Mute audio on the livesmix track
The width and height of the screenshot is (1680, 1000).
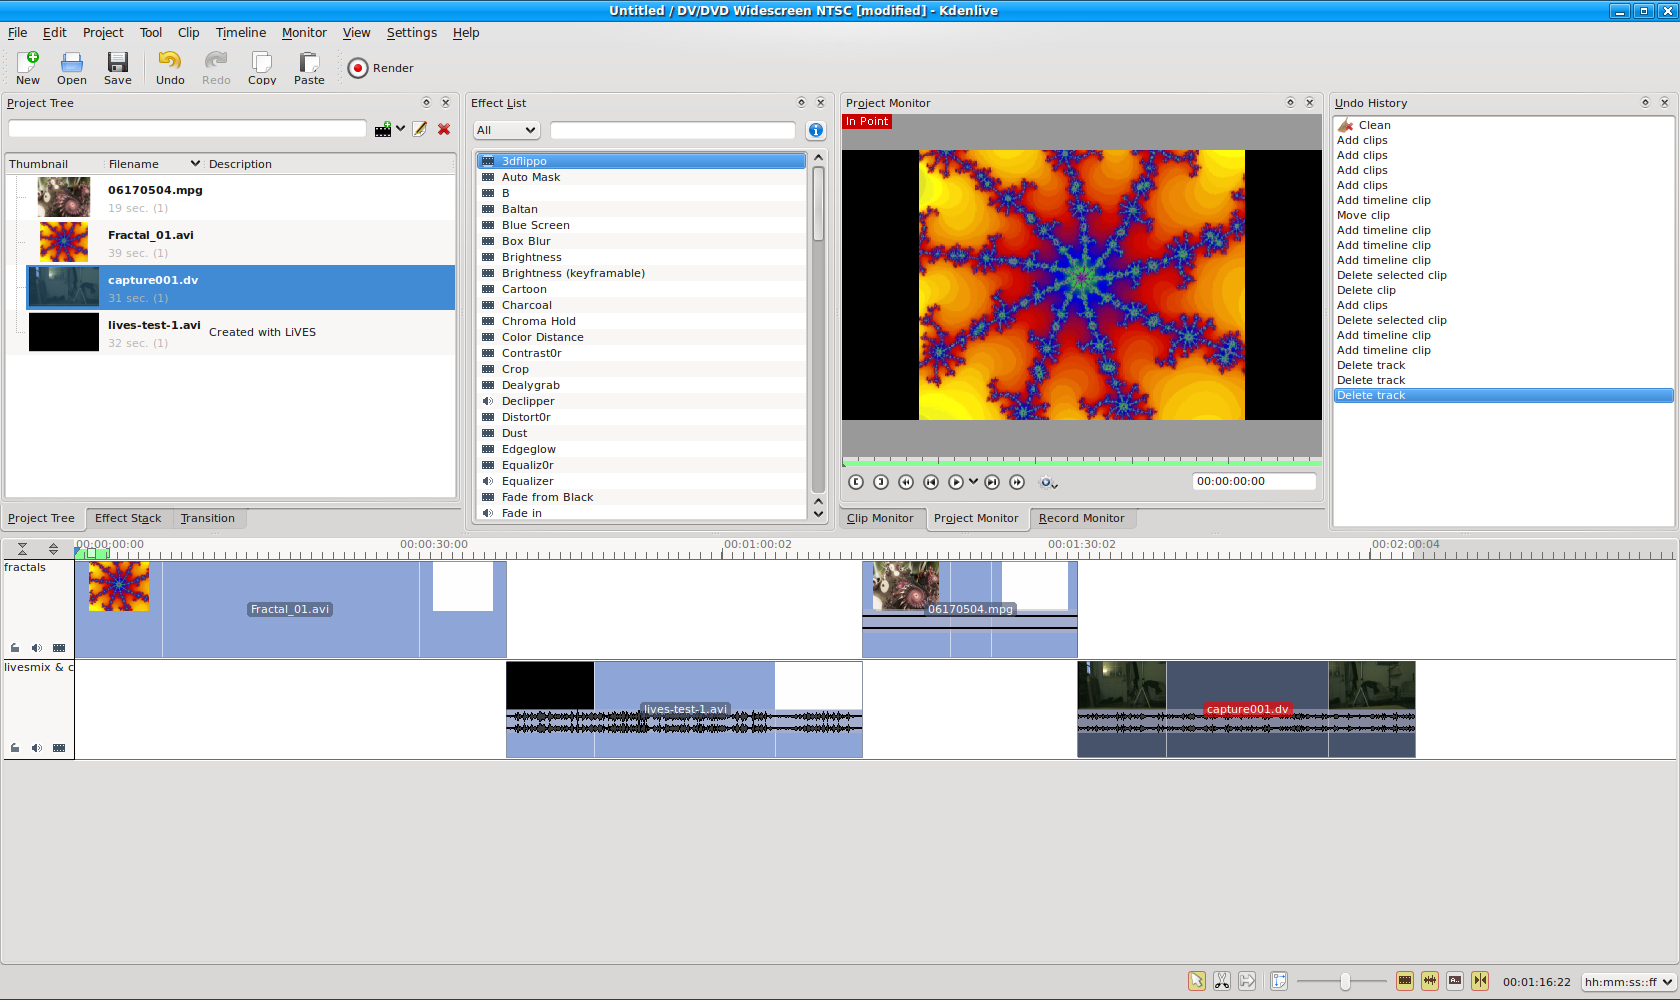click(x=37, y=748)
